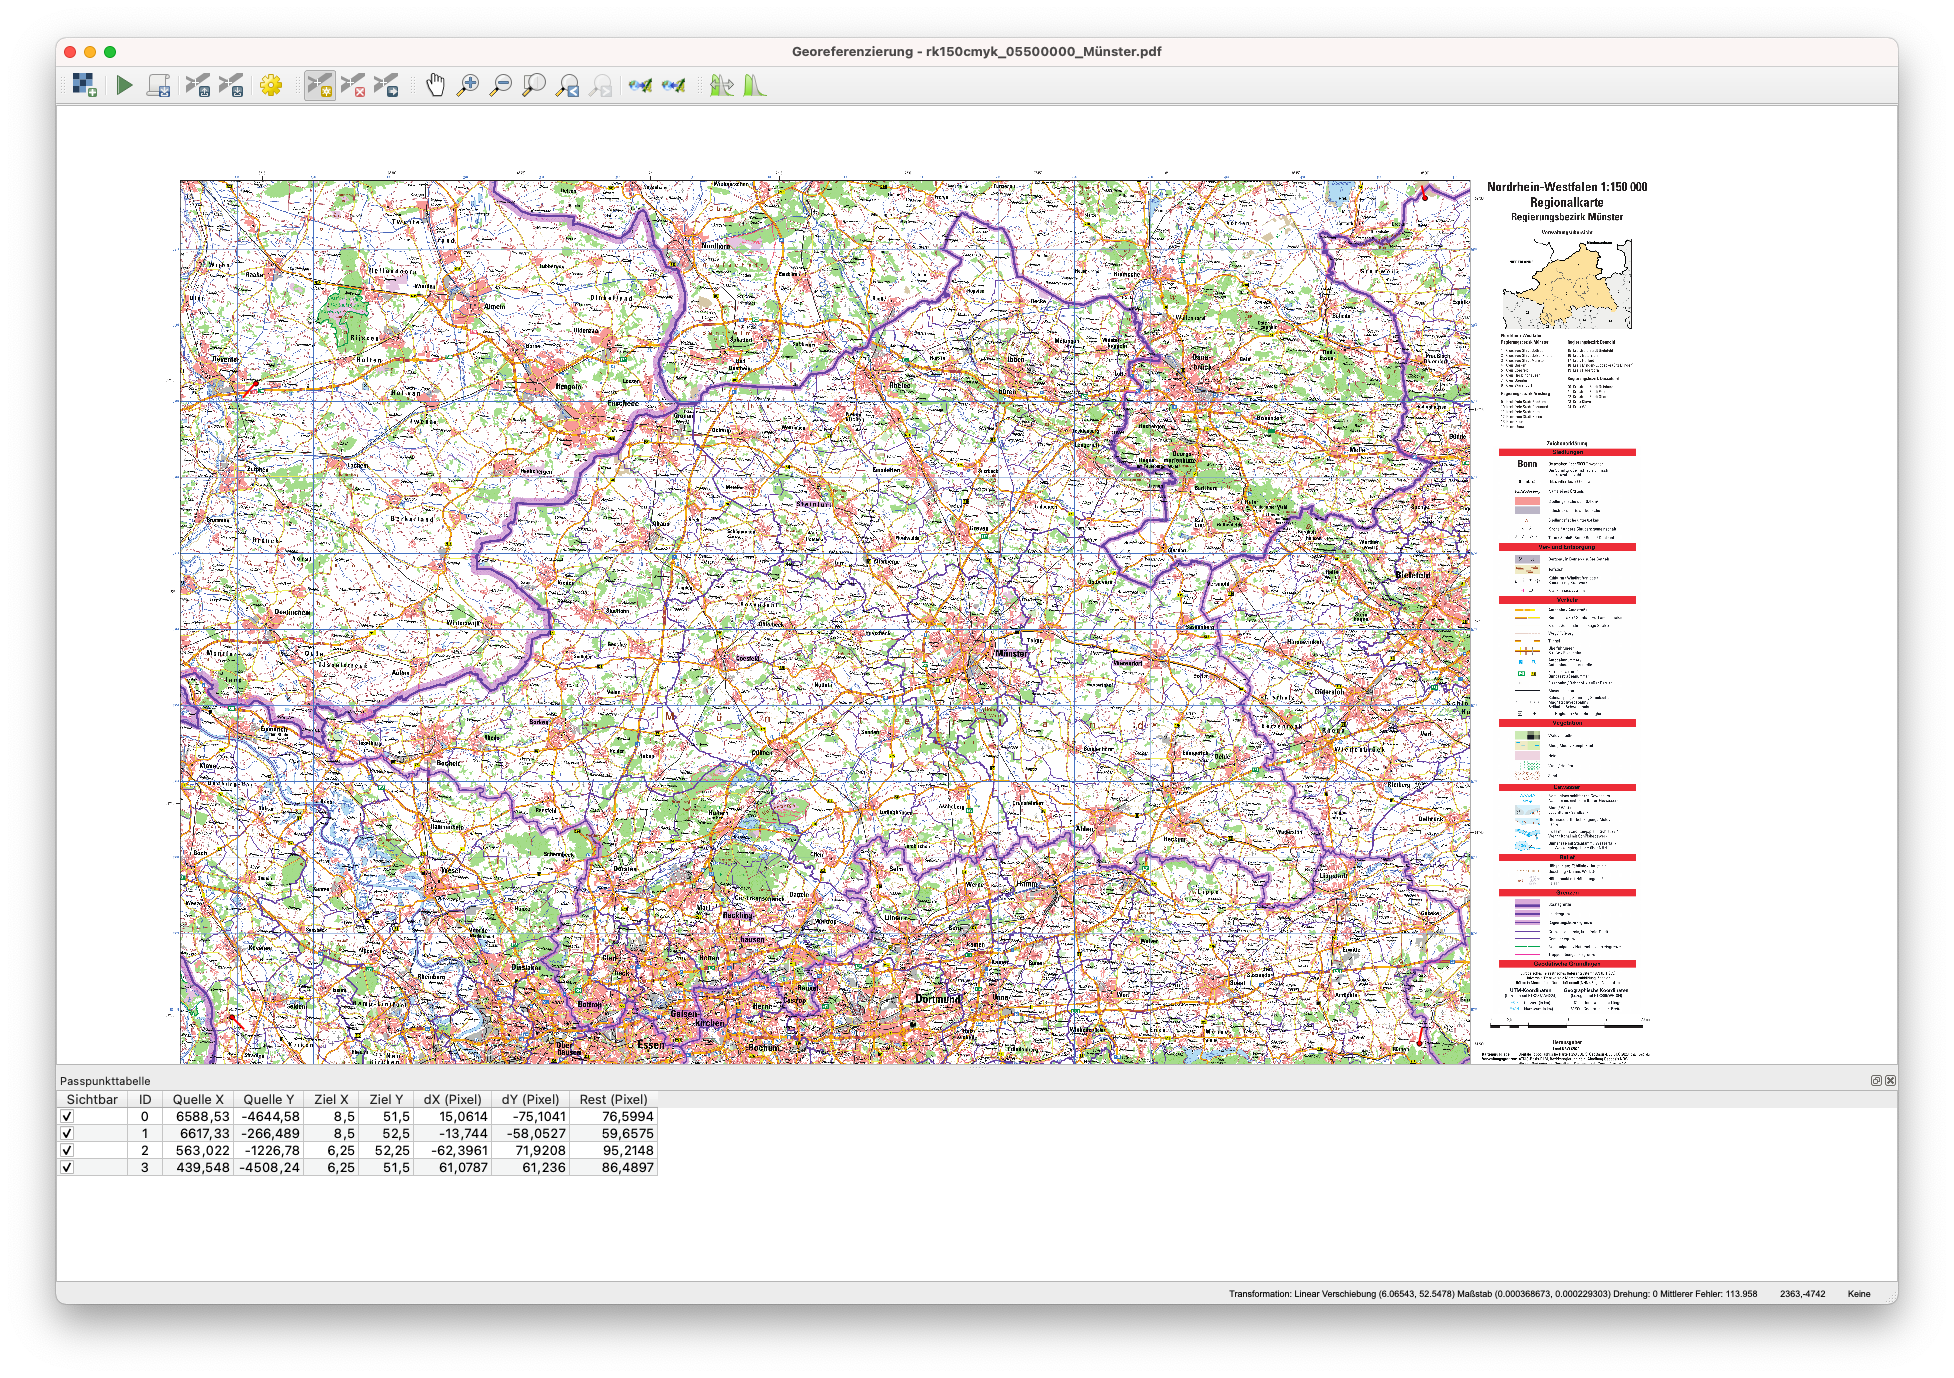
Task: Go to next zoom view
Action: coord(601,85)
